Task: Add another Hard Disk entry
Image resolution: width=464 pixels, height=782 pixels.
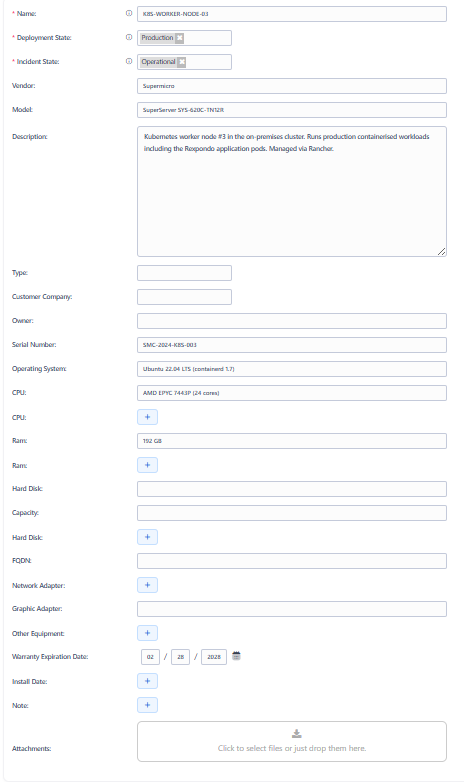Action: click(147, 537)
